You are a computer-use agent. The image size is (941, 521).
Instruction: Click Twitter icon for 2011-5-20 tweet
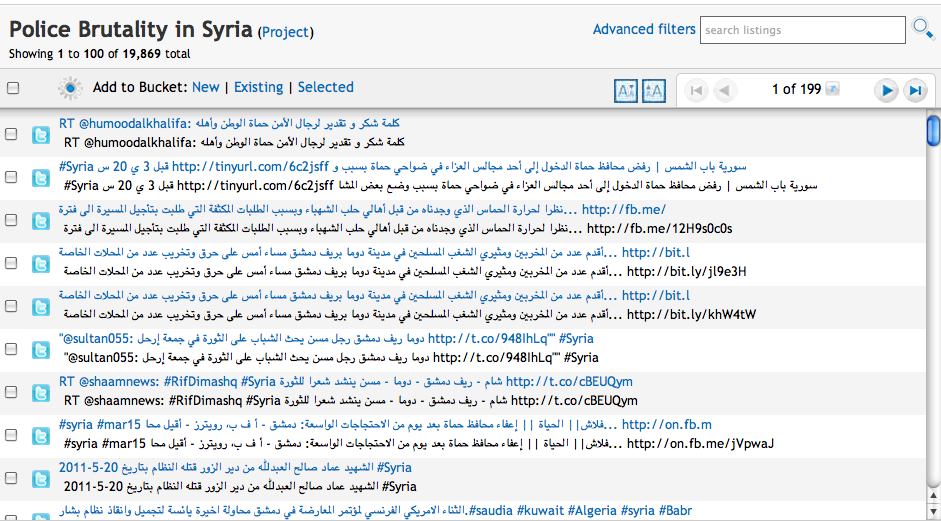point(41,479)
